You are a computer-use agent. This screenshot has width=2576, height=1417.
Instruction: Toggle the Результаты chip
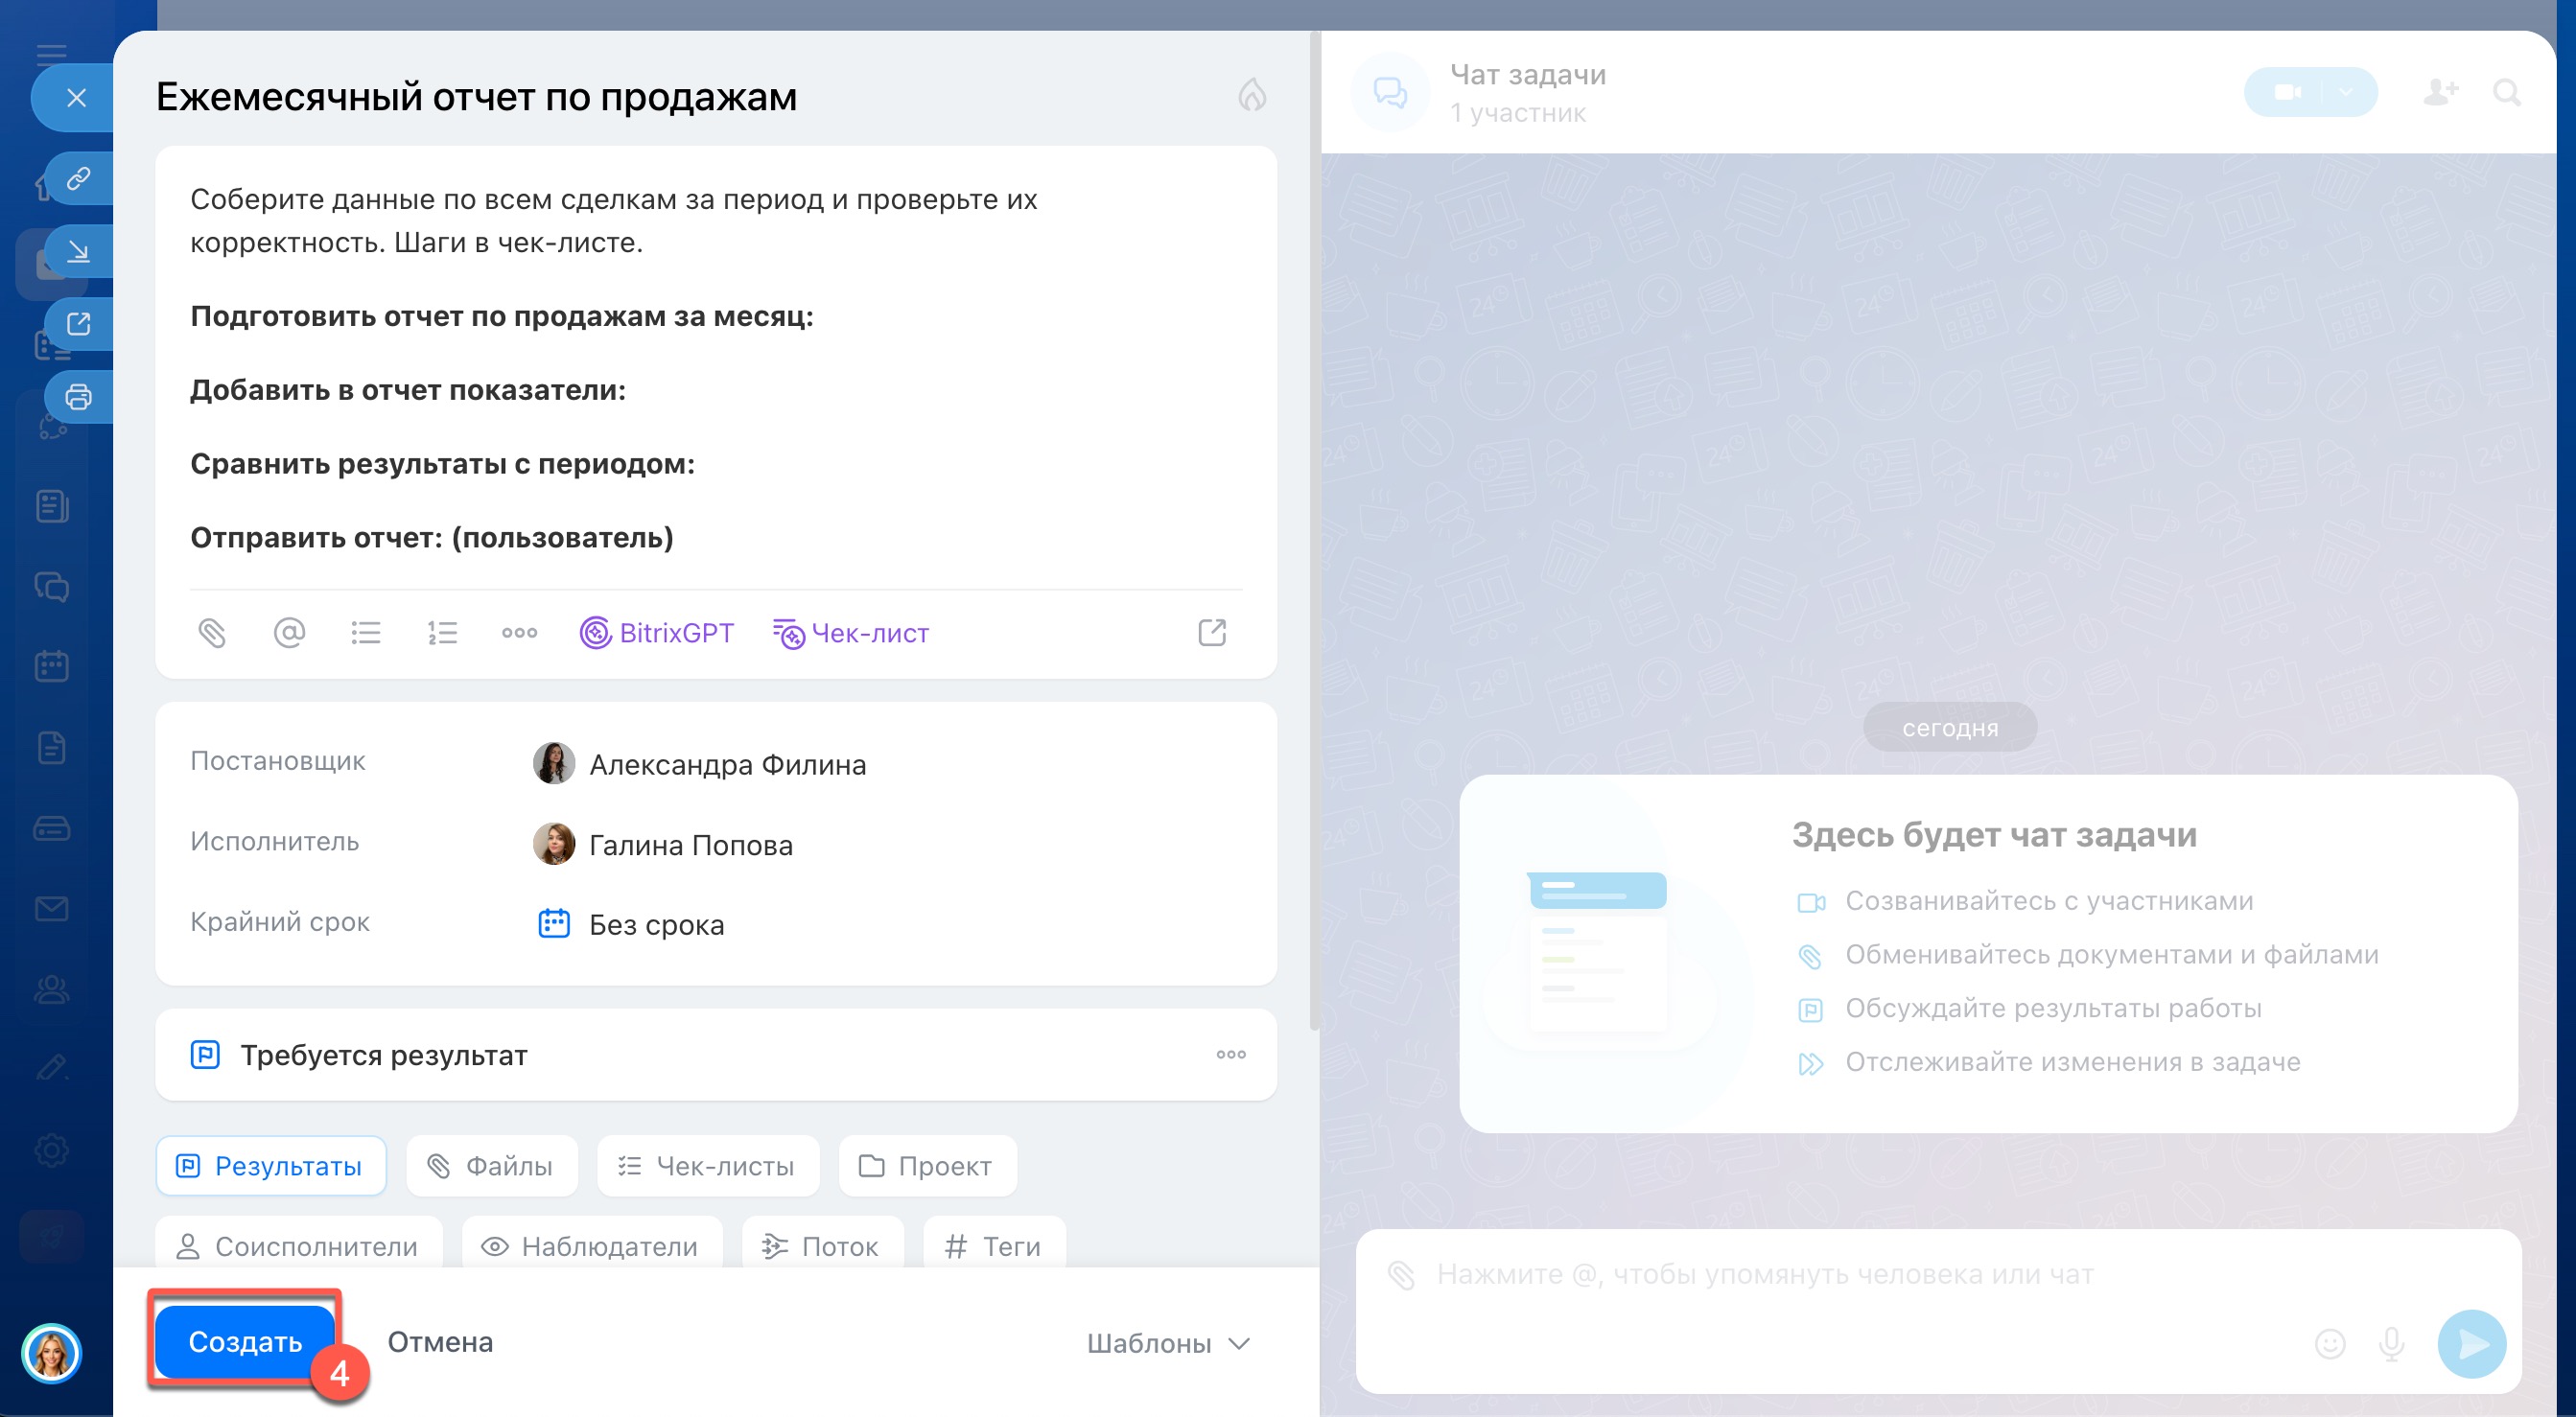pos(271,1166)
